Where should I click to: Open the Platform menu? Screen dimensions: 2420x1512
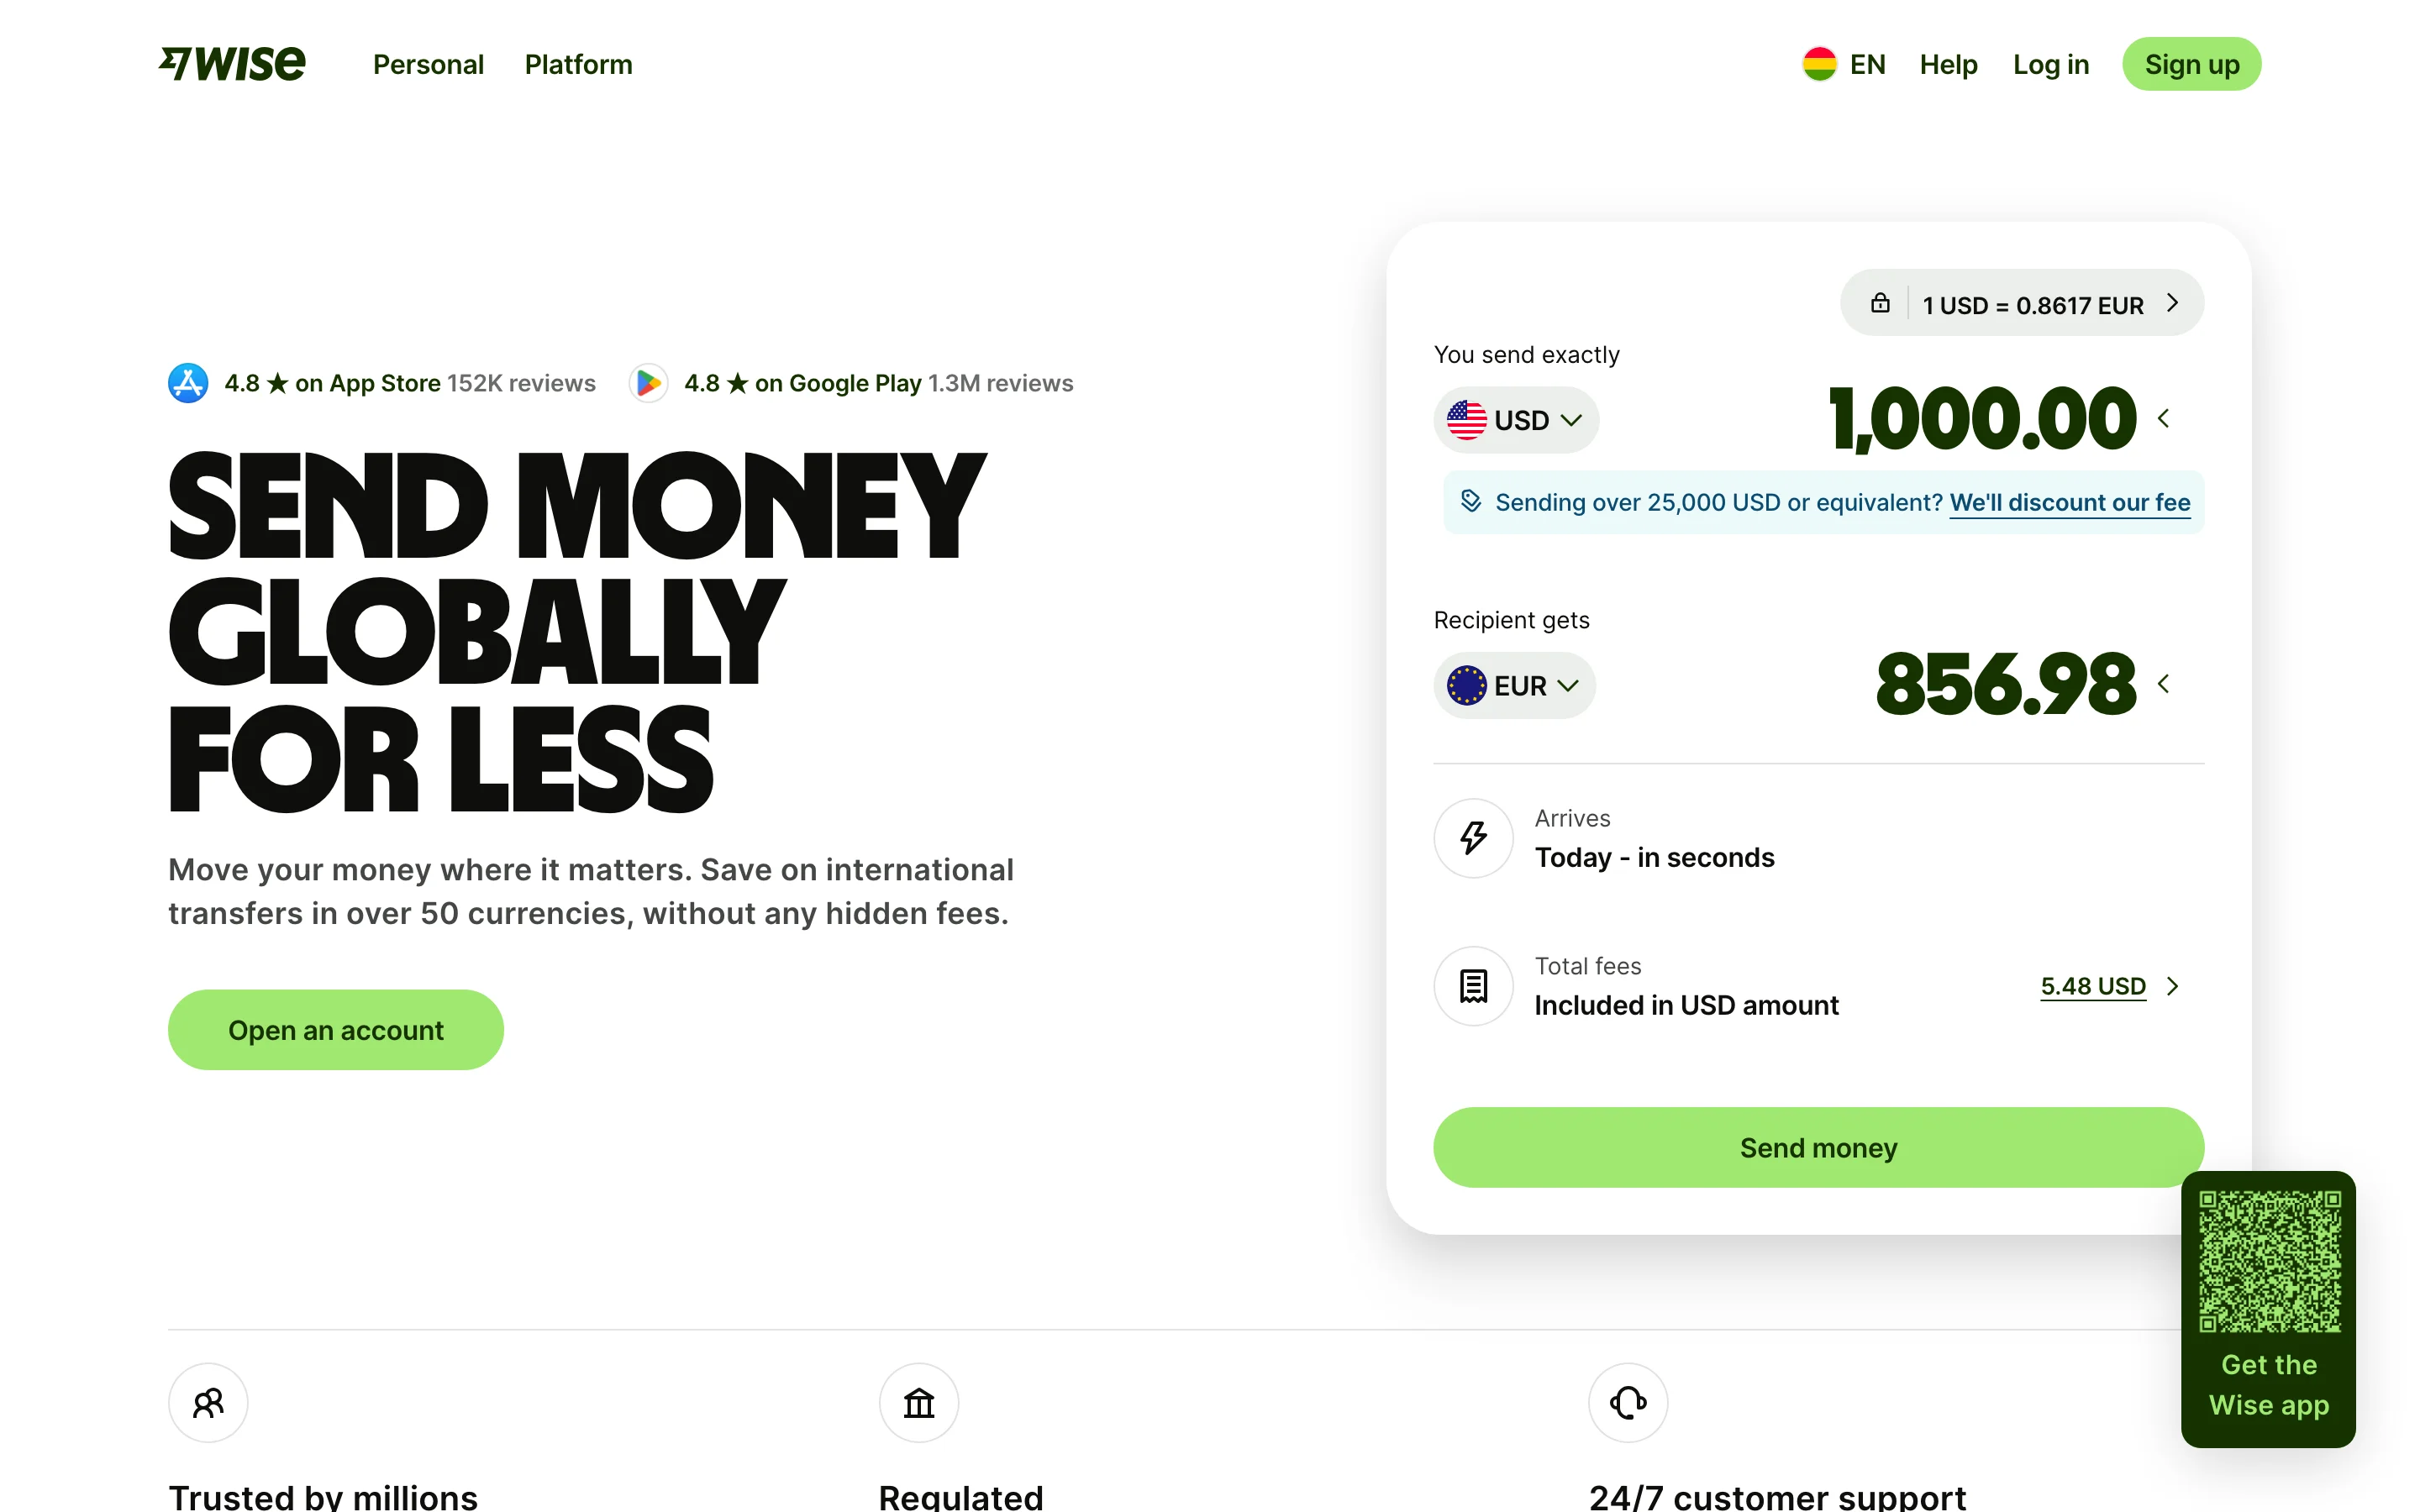coord(578,65)
